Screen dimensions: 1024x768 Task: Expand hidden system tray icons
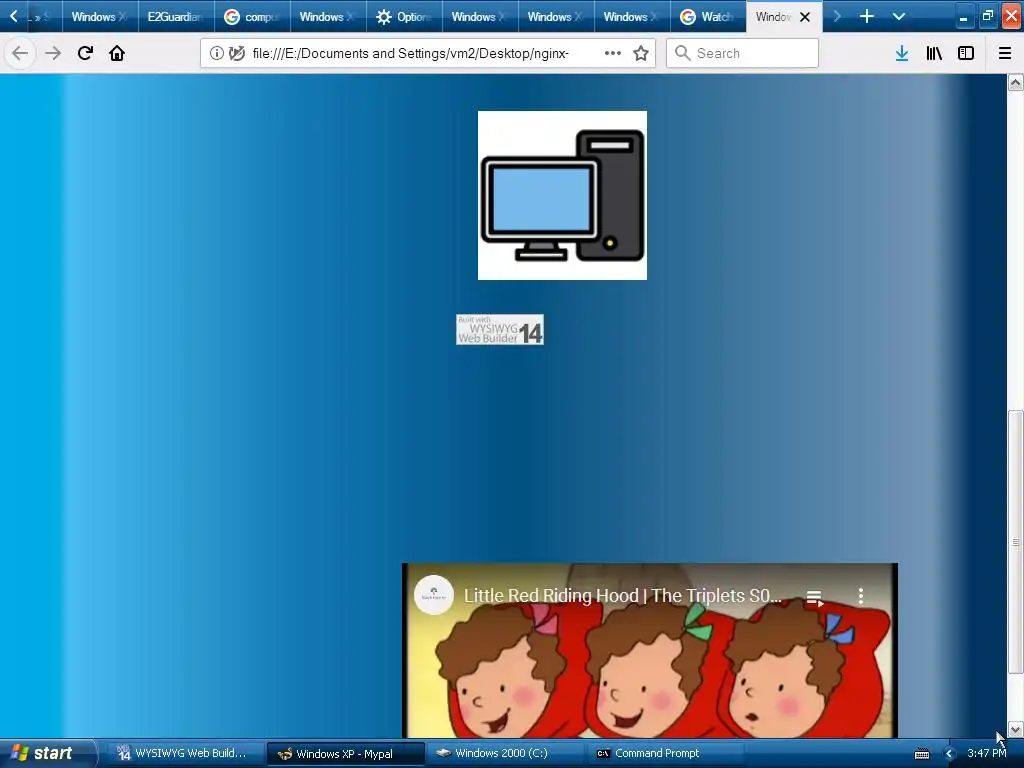(x=949, y=754)
